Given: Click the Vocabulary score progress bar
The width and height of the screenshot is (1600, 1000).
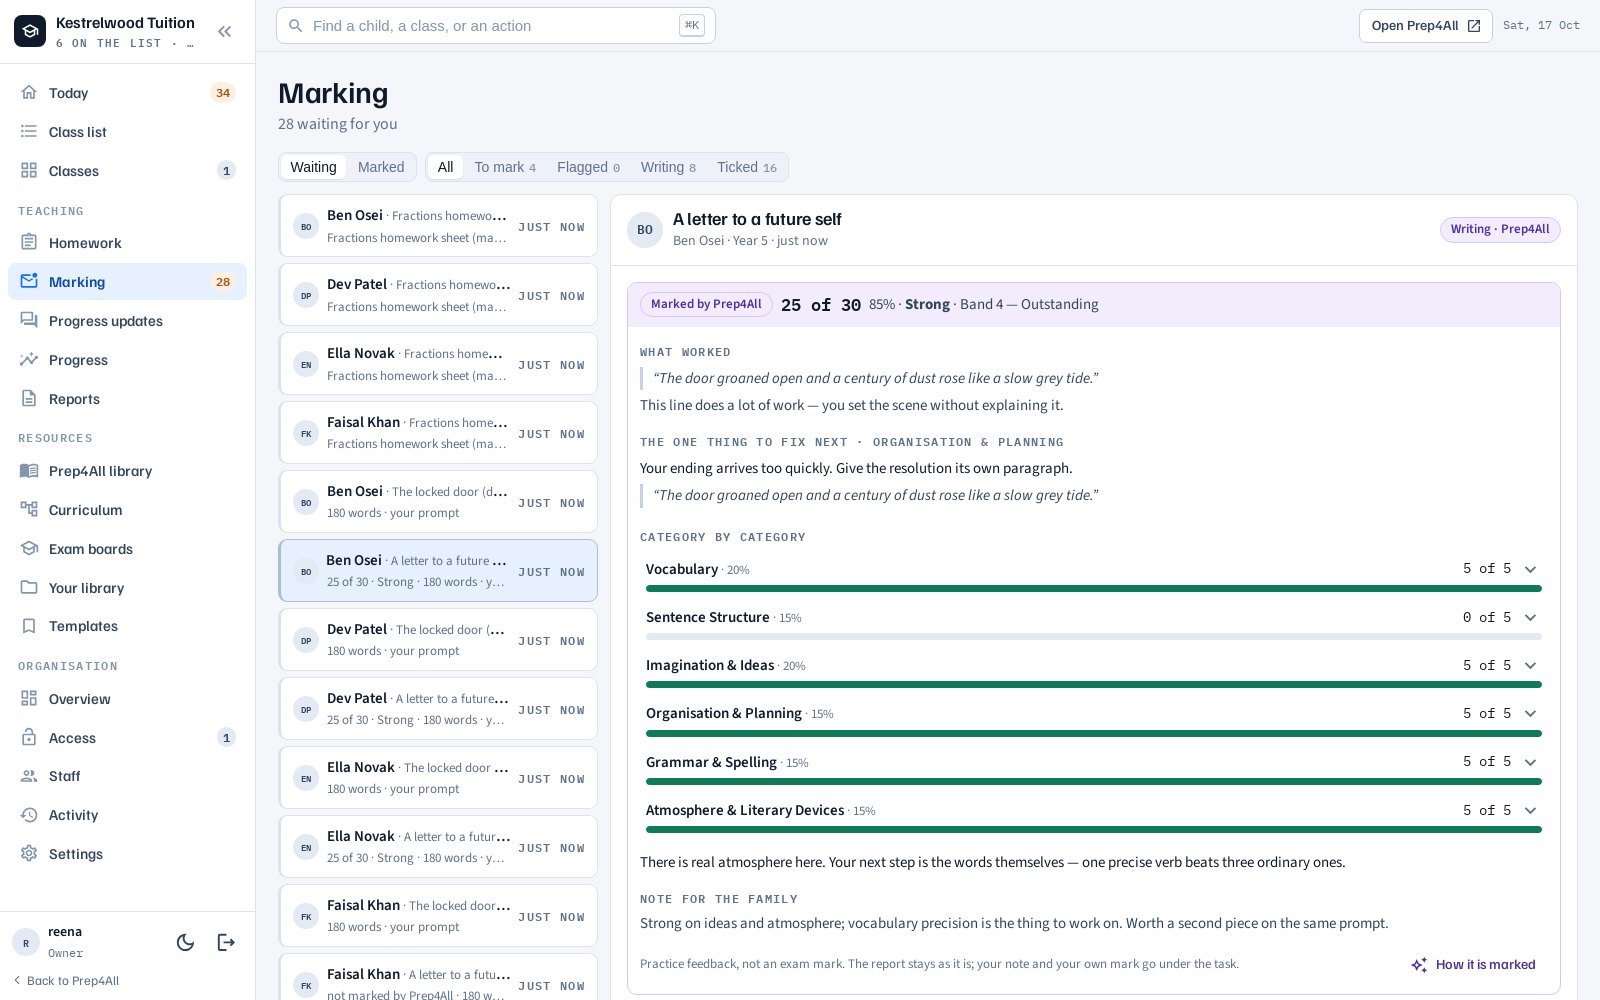Looking at the screenshot, I should (x=1093, y=589).
